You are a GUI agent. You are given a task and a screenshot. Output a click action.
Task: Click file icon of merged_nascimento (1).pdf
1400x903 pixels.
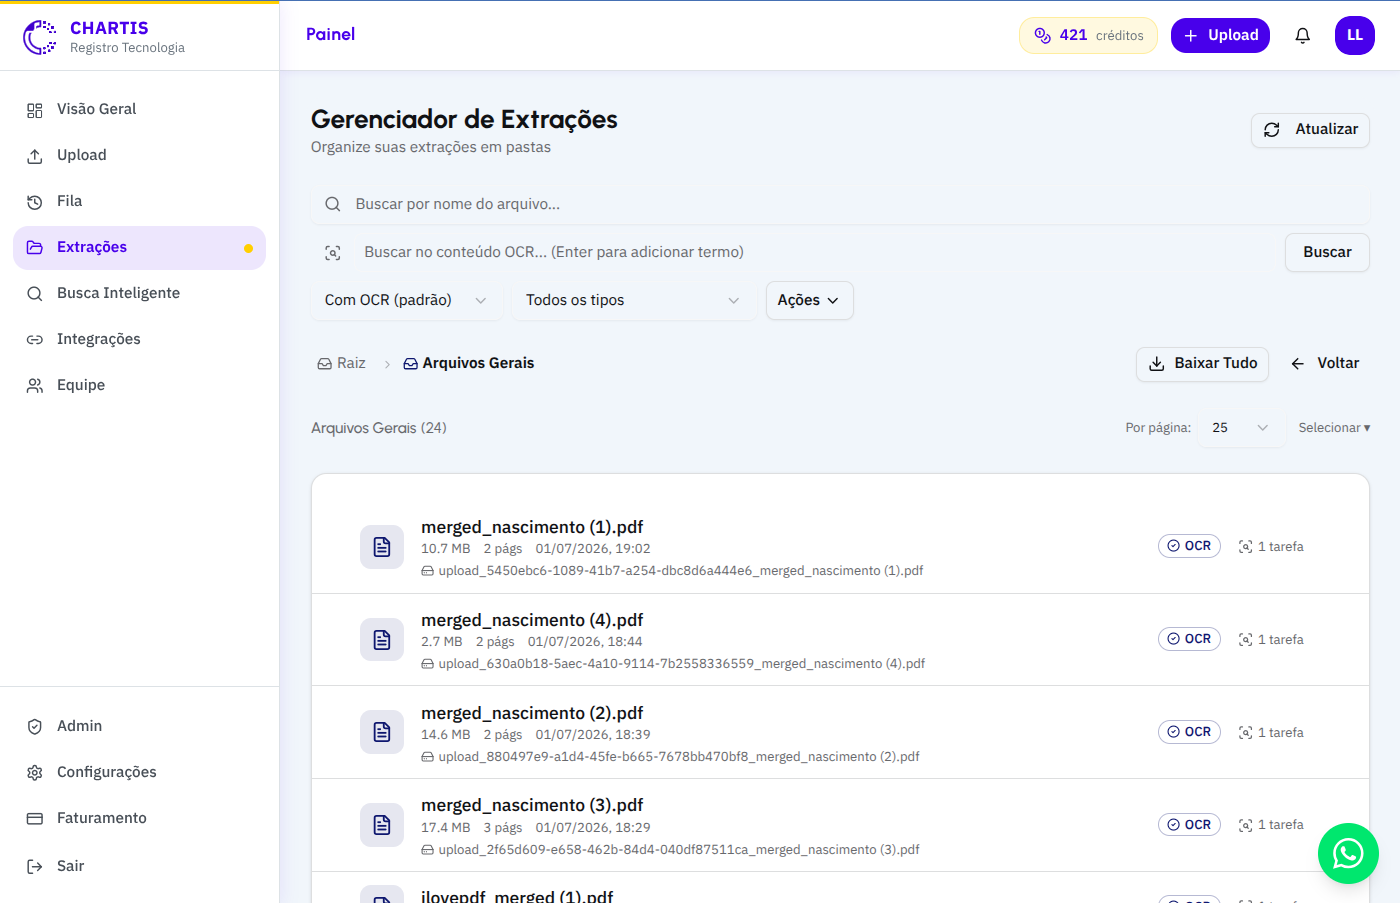pos(382,547)
